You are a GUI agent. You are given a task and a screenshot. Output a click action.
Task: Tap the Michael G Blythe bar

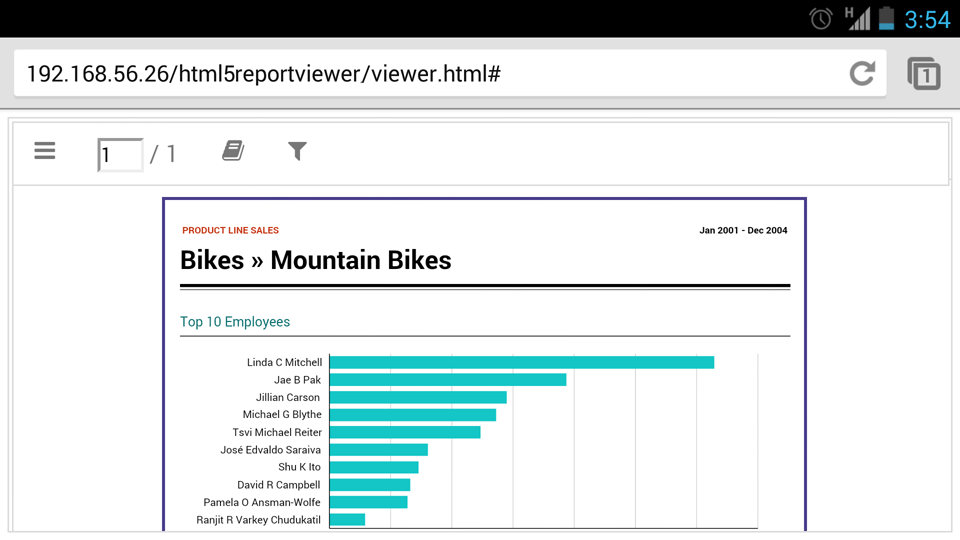point(412,415)
